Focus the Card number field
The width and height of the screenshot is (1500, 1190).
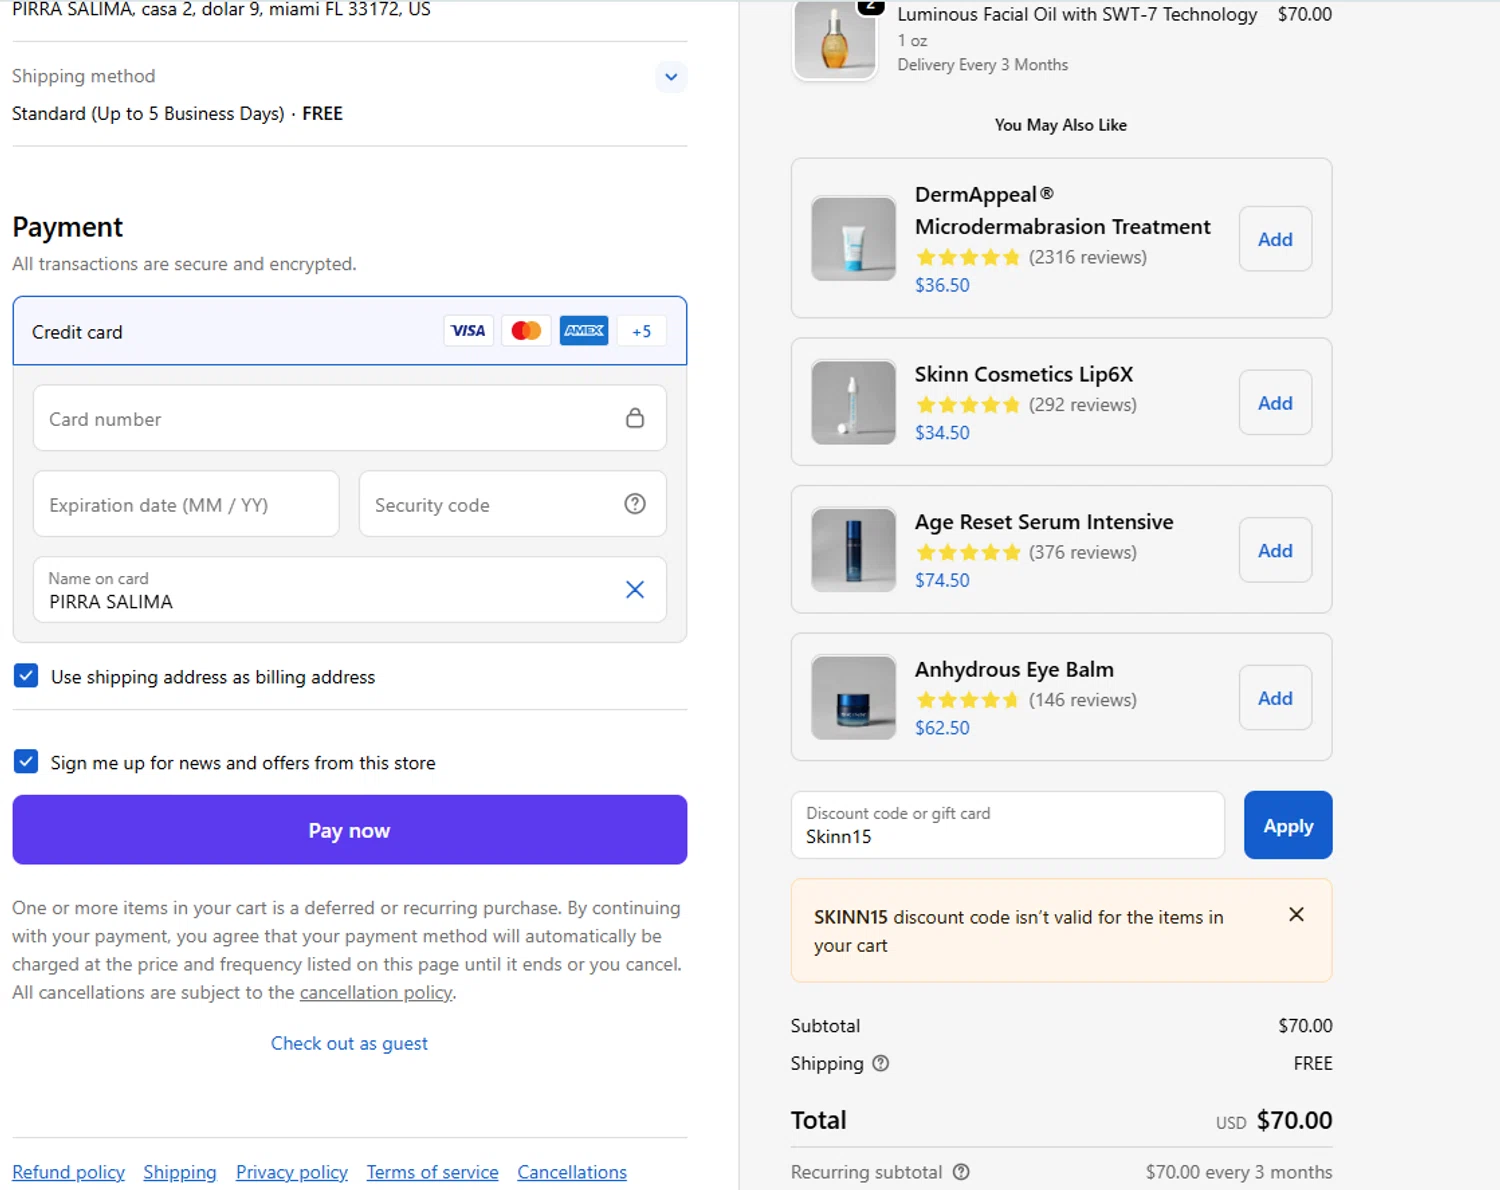(350, 418)
